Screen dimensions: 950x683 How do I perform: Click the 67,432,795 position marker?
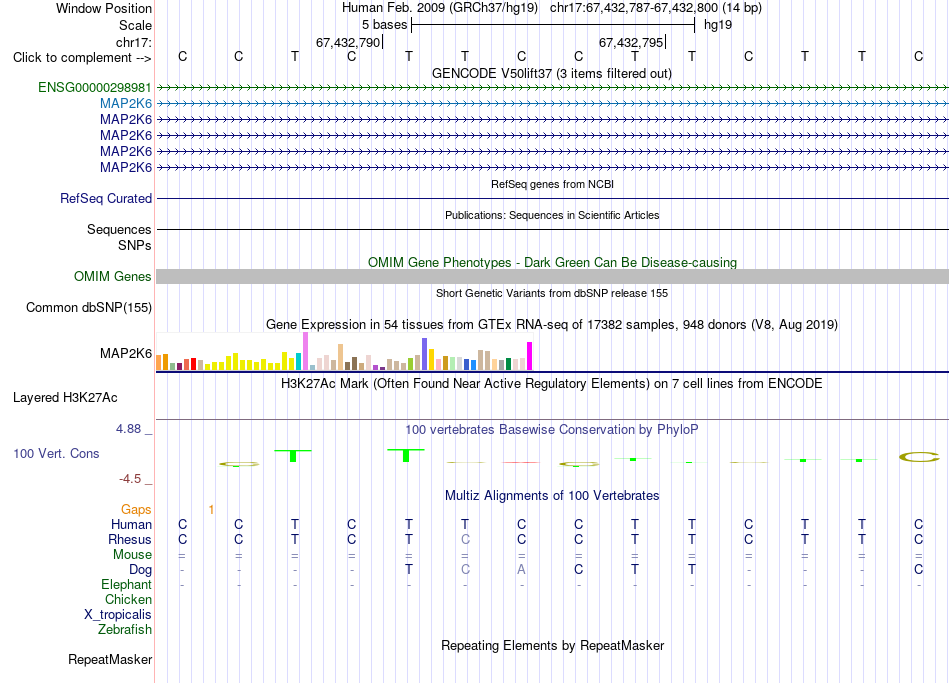[x=631, y=42]
